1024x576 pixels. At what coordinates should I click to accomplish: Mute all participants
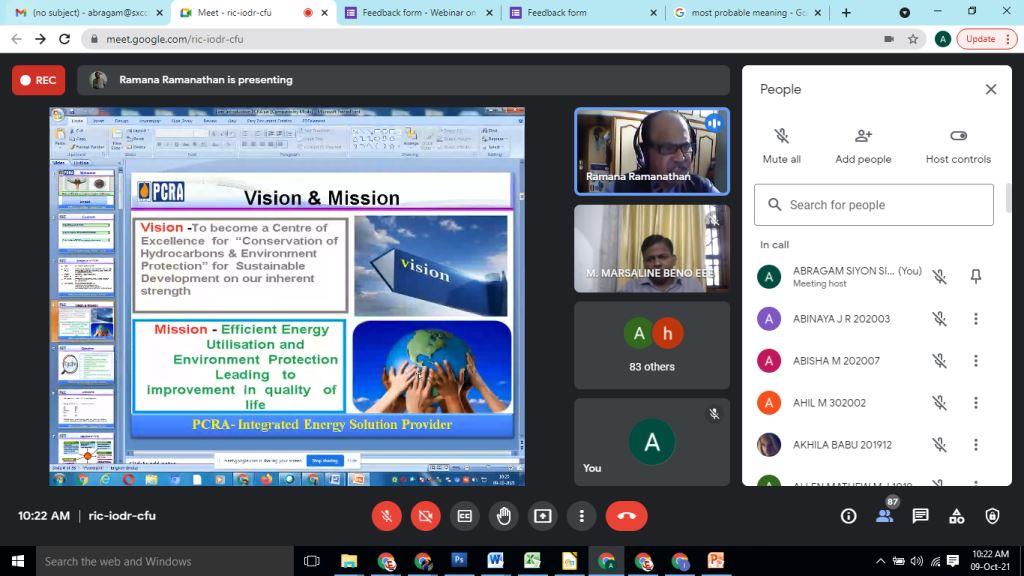pos(781,145)
